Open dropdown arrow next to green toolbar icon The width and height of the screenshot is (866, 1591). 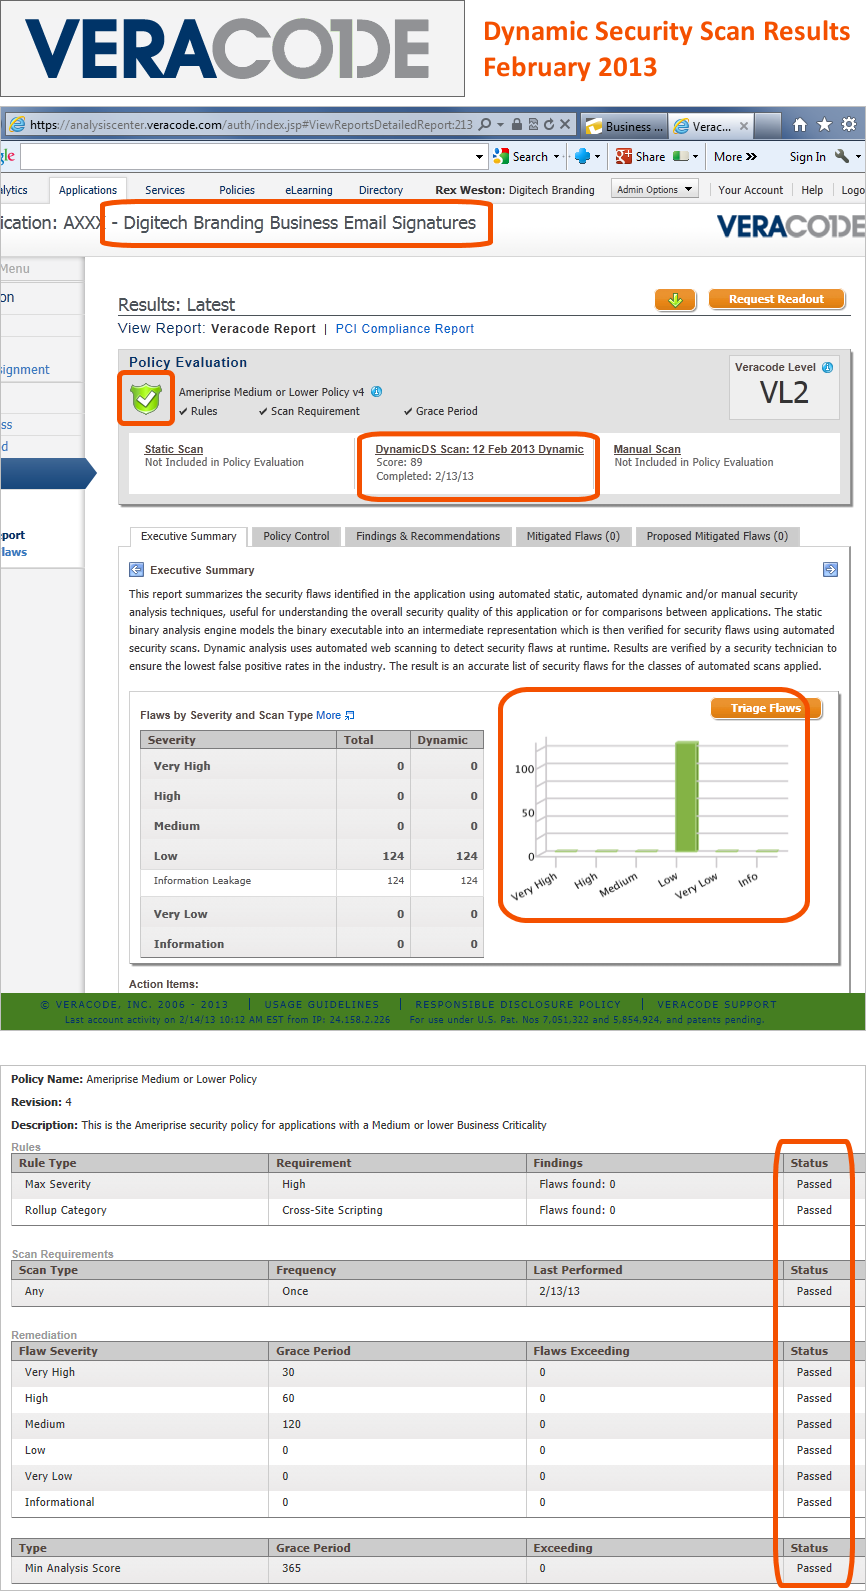696,157
